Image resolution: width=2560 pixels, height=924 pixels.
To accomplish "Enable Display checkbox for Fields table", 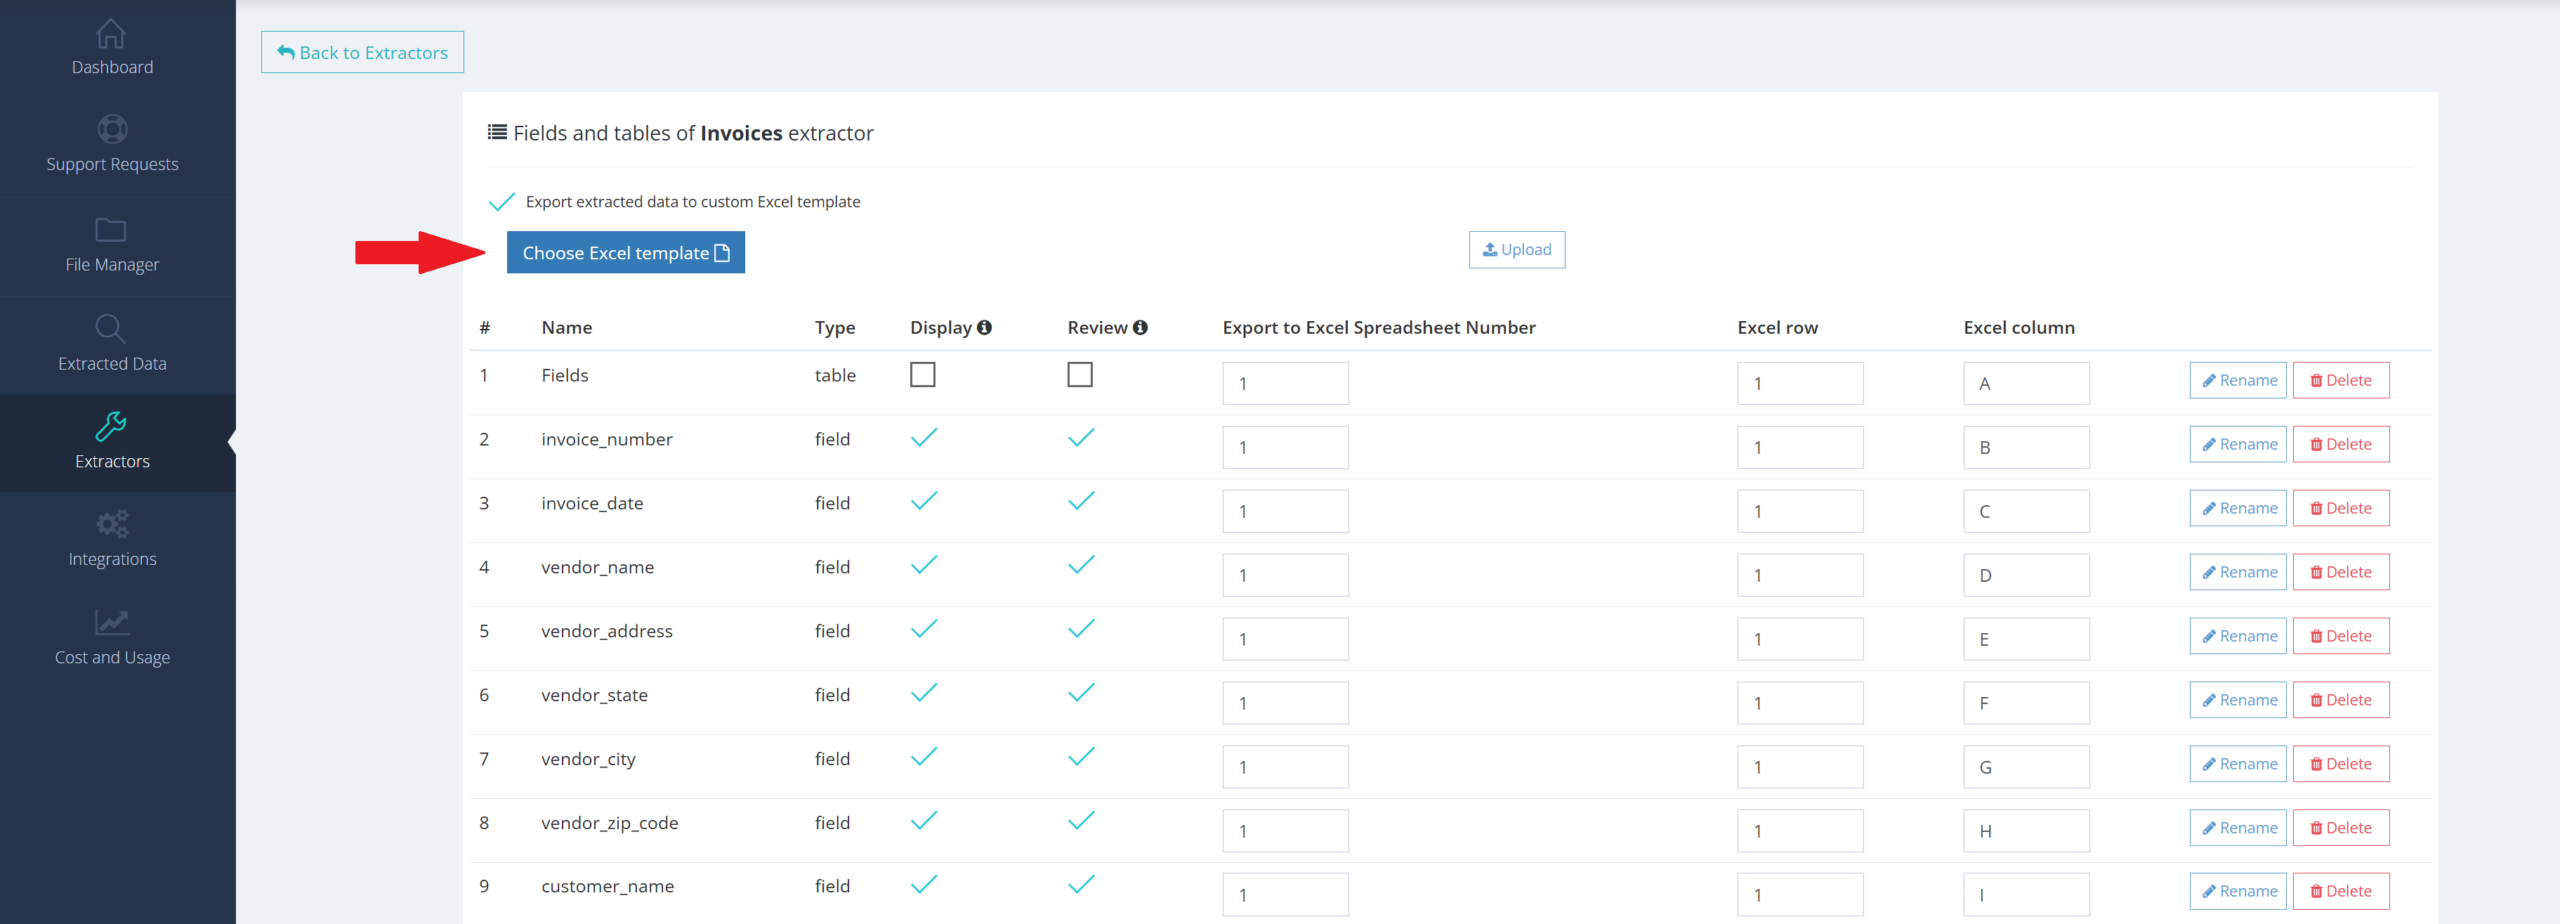I will pos(922,375).
